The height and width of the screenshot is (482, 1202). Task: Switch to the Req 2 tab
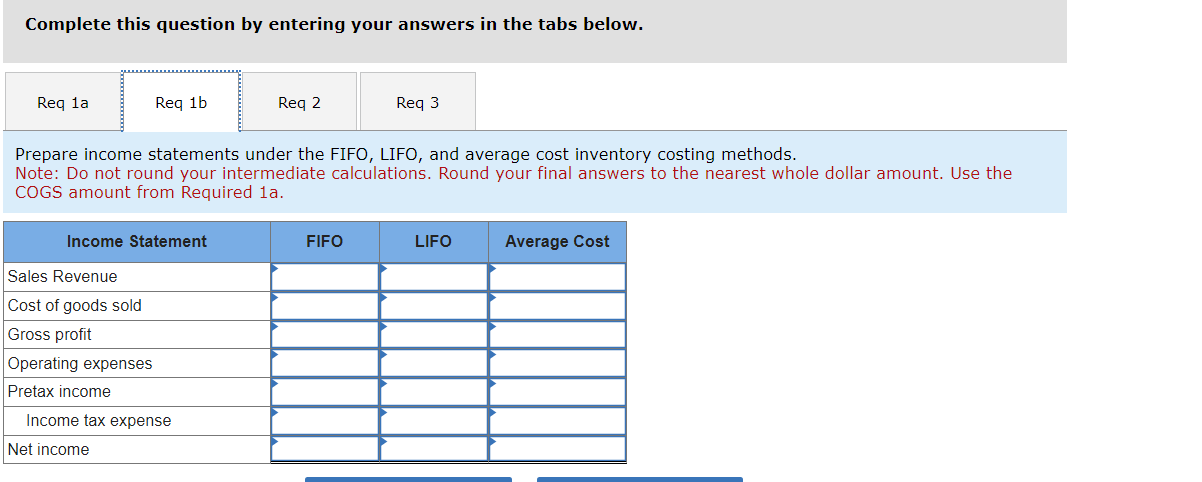tap(299, 102)
